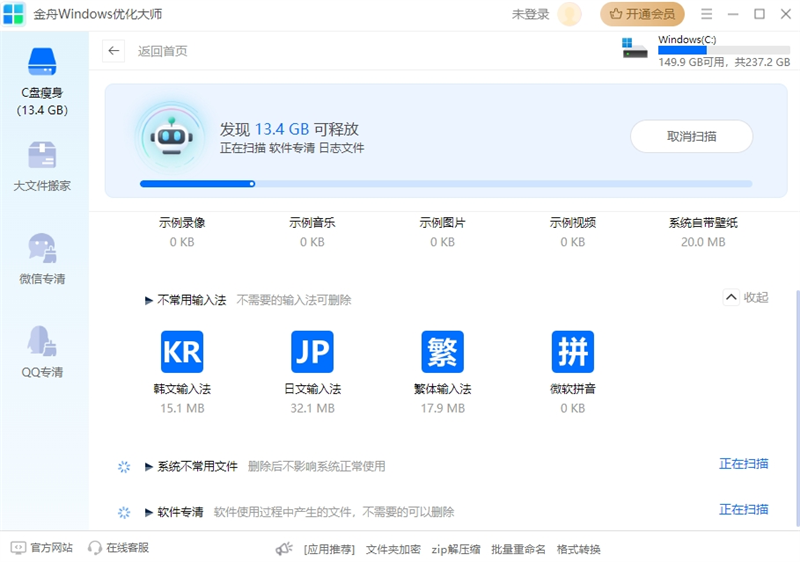Open the 文件夹加密 recommended app link

click(393, 549)
